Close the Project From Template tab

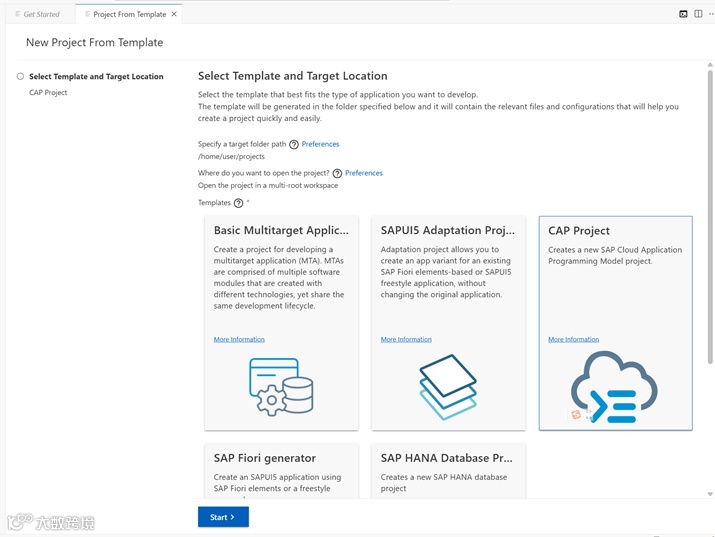click(174, 14)
